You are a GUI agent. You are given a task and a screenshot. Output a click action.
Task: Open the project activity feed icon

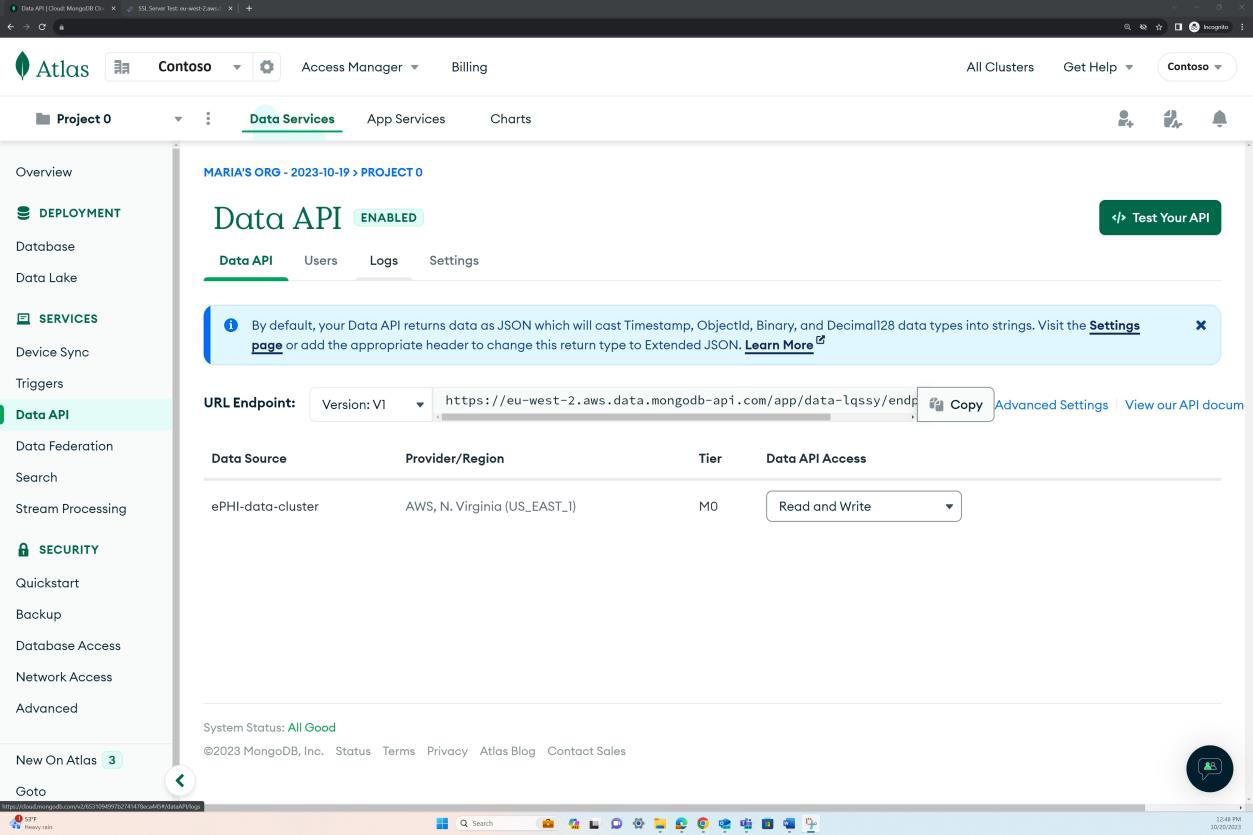coord(1172,118)
